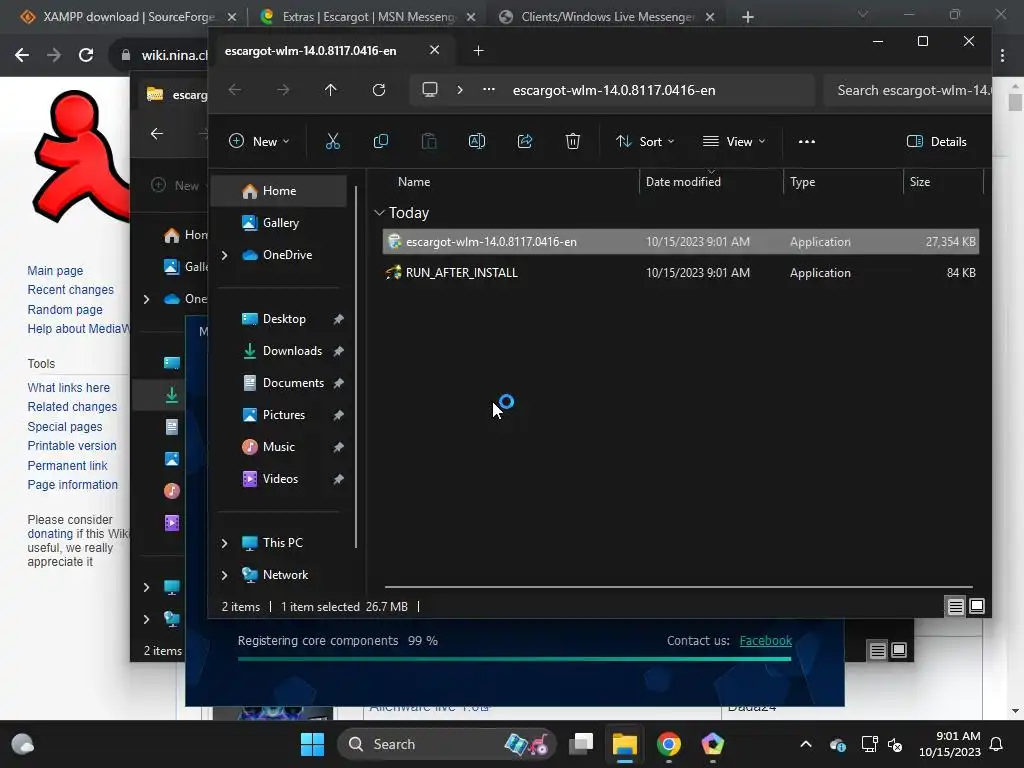Open Google Chrome from the taskbar
Screen dimensions: 1024x768
668,744
